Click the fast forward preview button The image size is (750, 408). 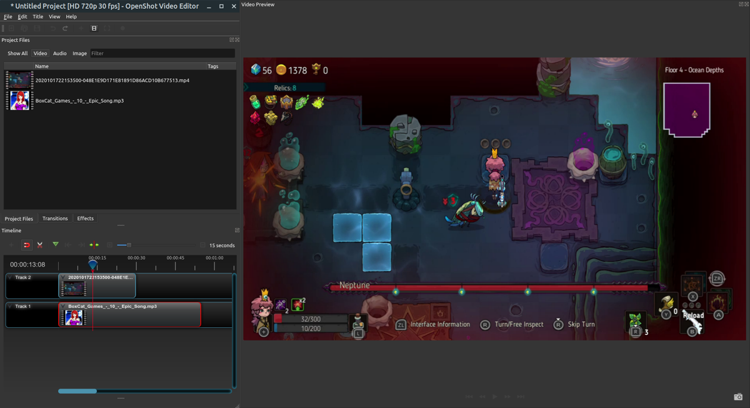point(507,396)
